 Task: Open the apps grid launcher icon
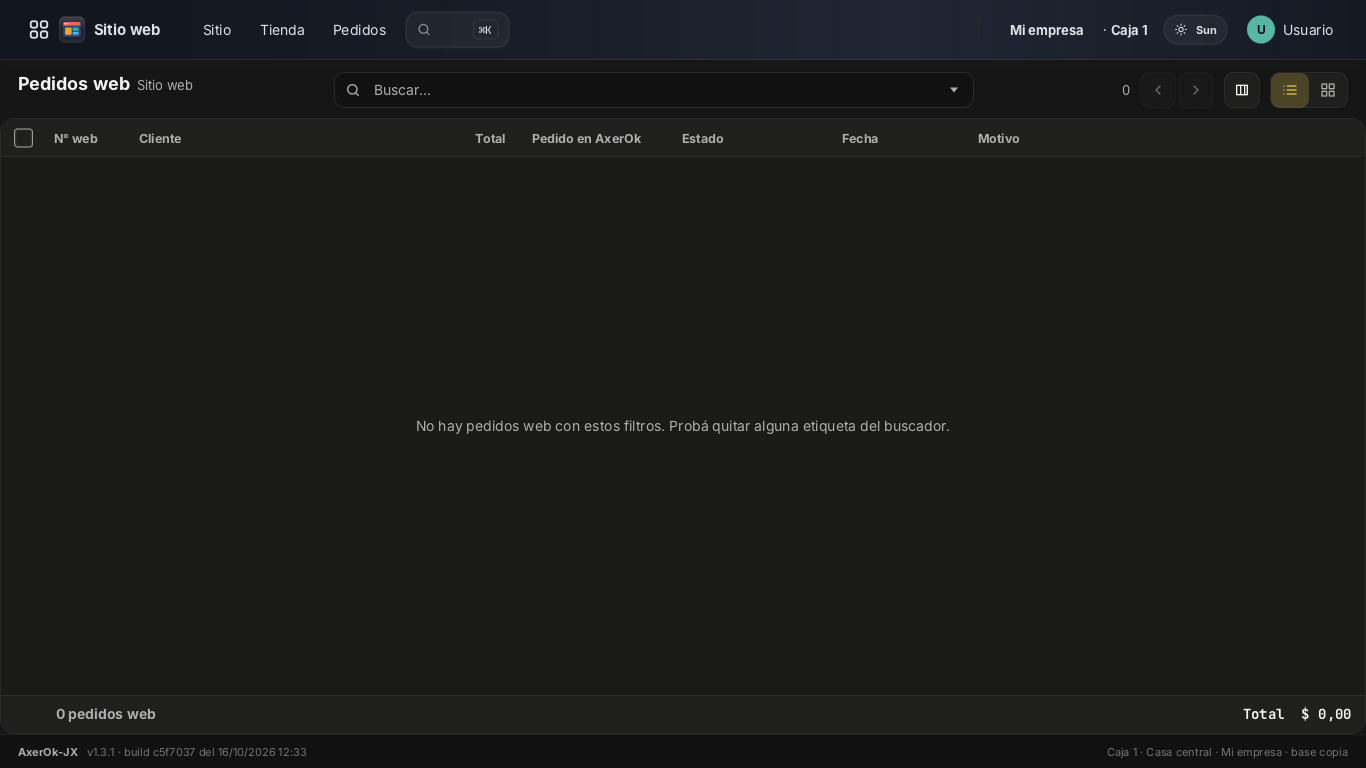coord(39,30)
